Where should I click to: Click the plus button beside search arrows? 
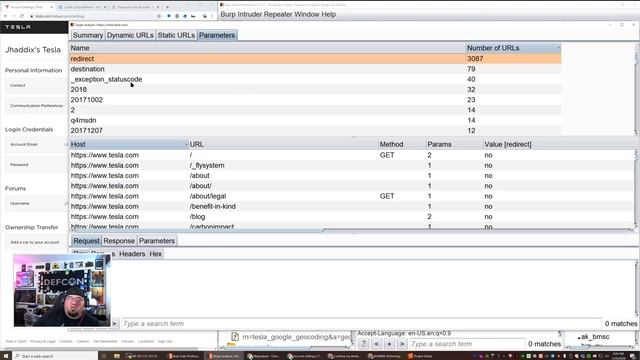389,344
